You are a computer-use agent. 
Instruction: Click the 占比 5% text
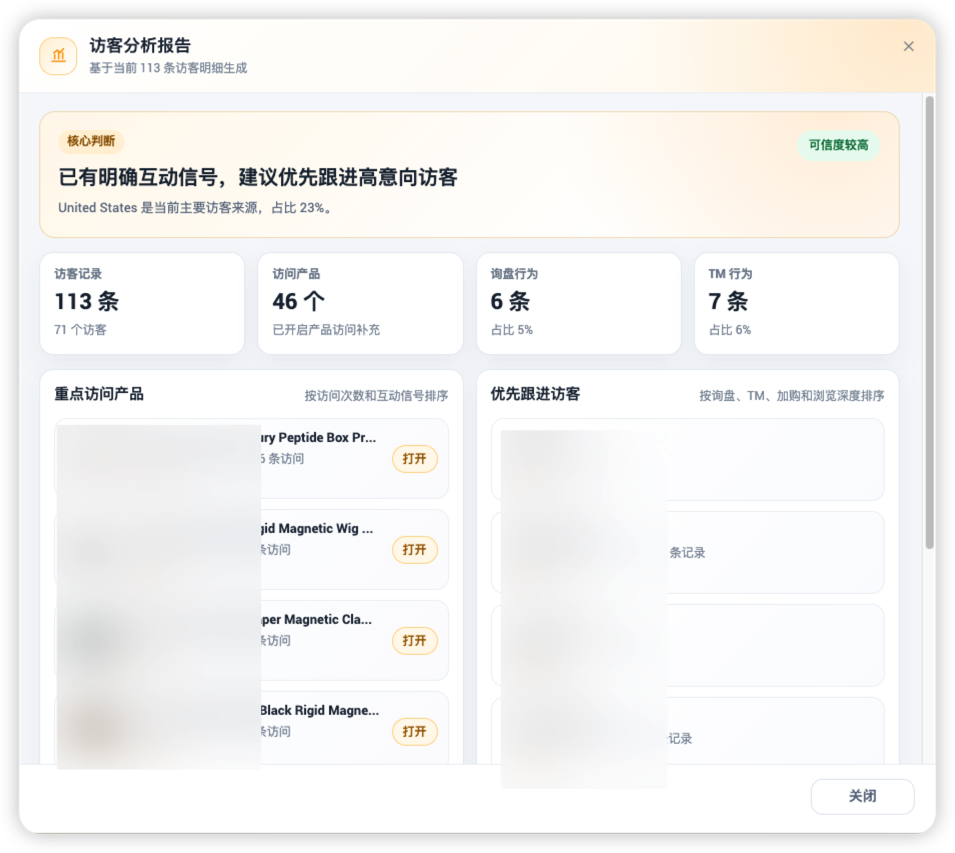512,329
